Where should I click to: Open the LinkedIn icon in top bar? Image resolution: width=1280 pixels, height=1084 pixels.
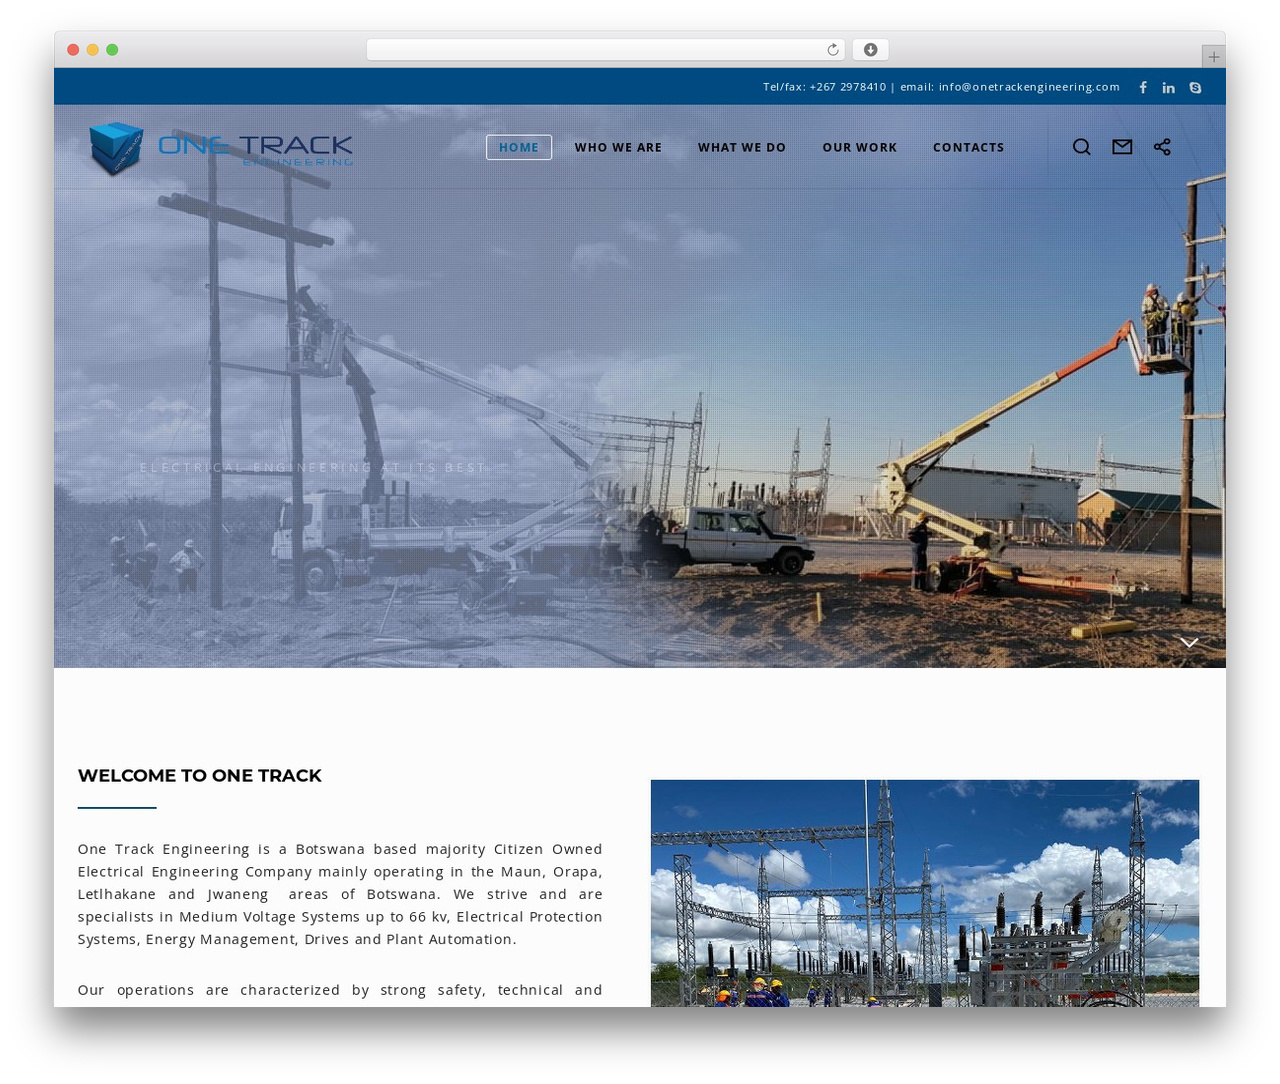click(1168, 88)
